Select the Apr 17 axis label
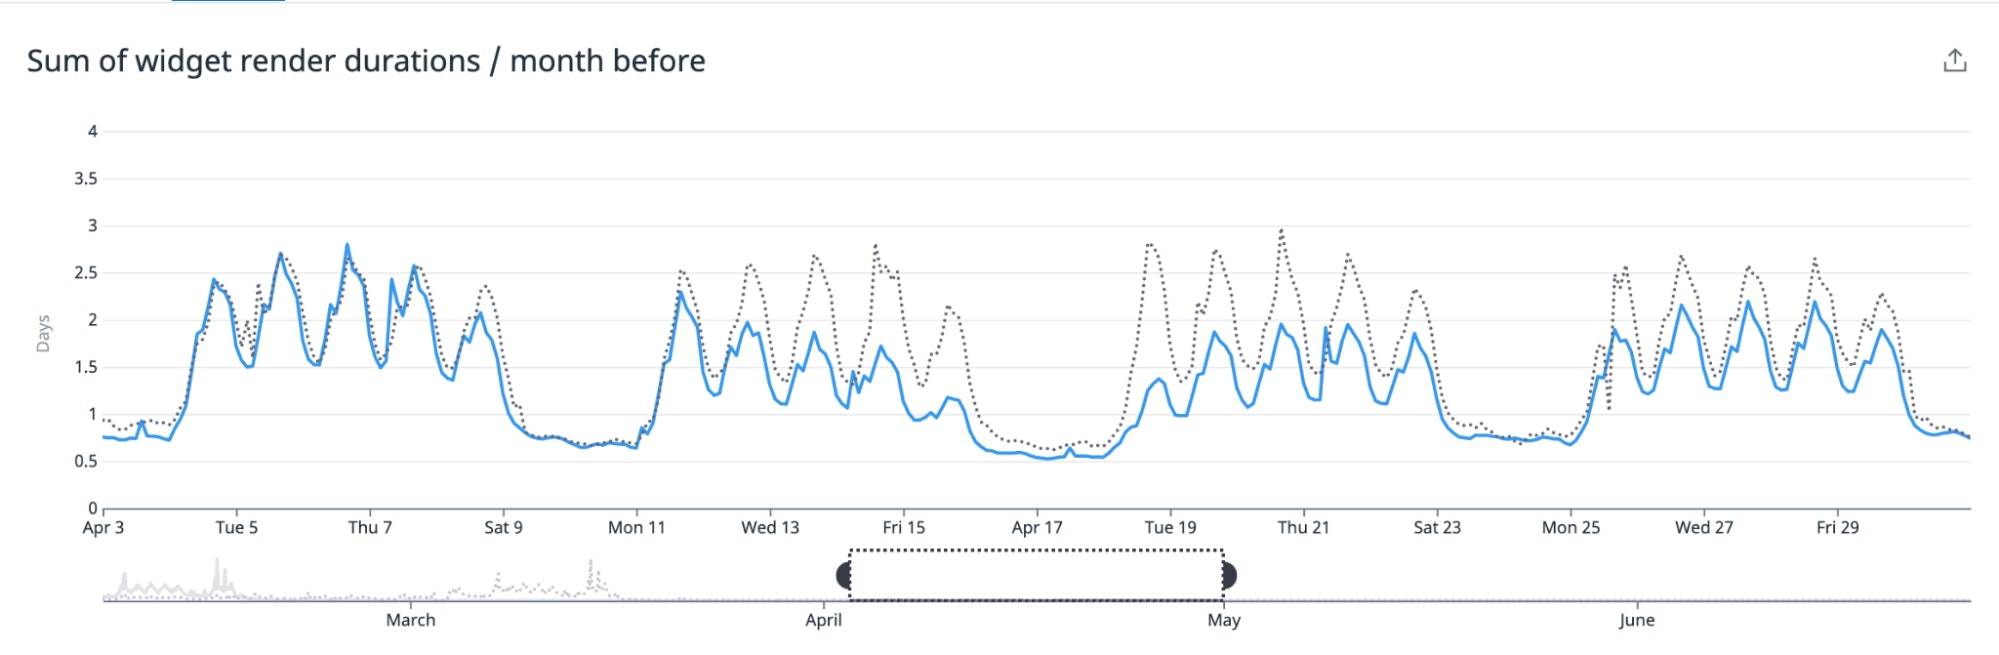 click(x=1038, y=526)
